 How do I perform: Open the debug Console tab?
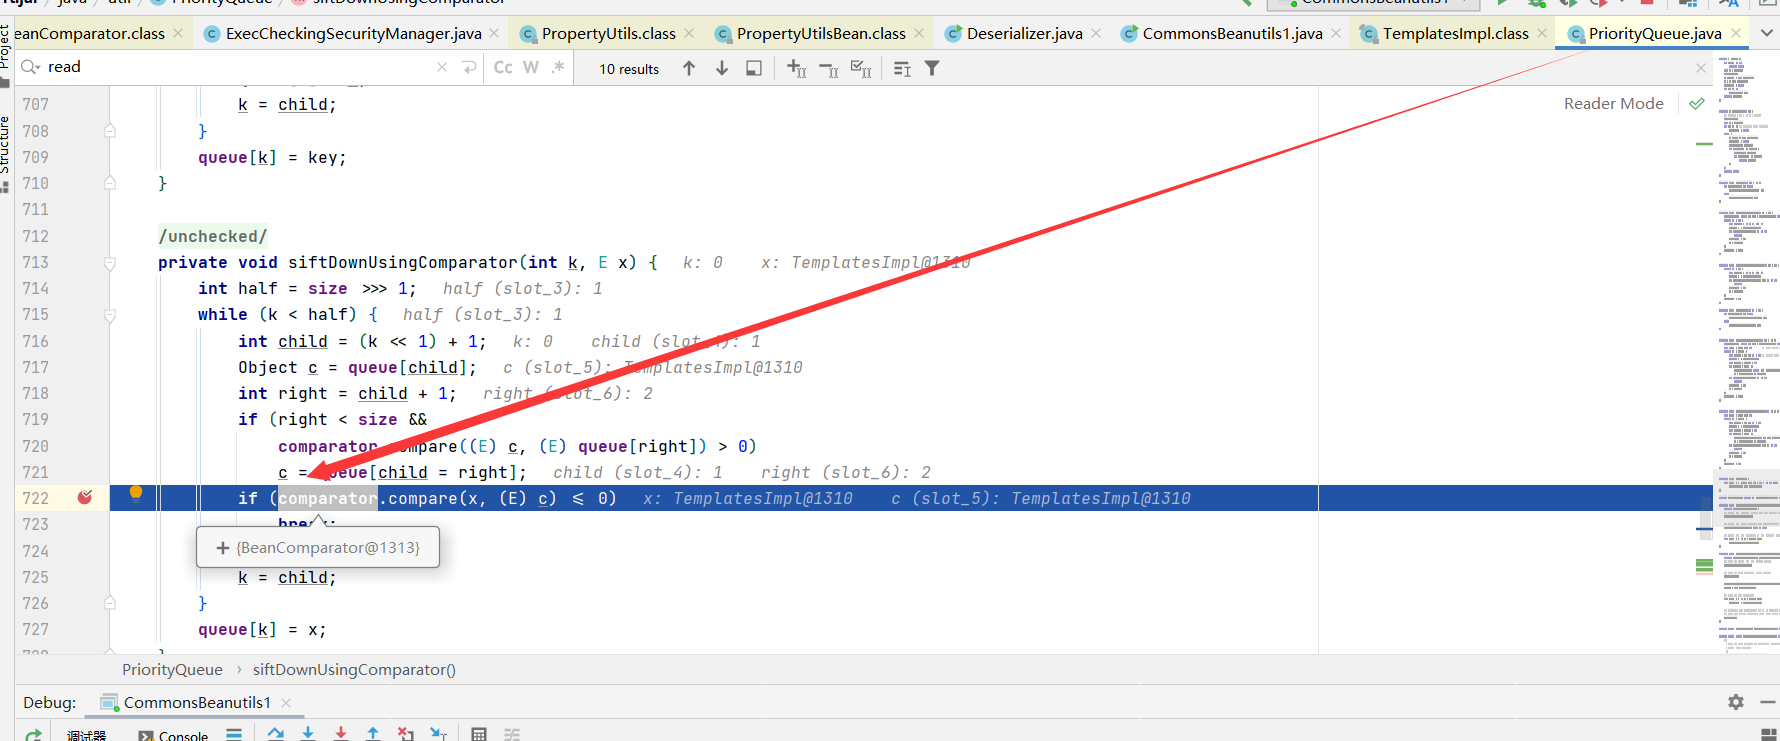[x=173, y=735]
